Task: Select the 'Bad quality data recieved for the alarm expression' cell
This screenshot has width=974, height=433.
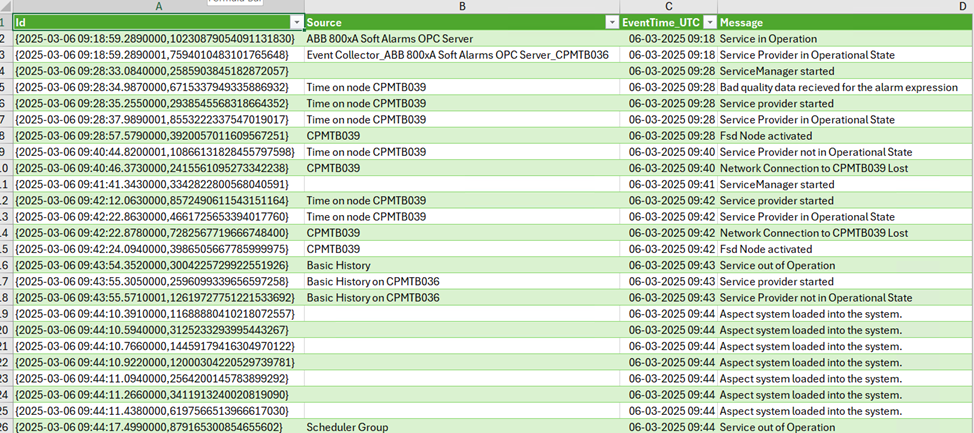Action: (x=845, y=87)
